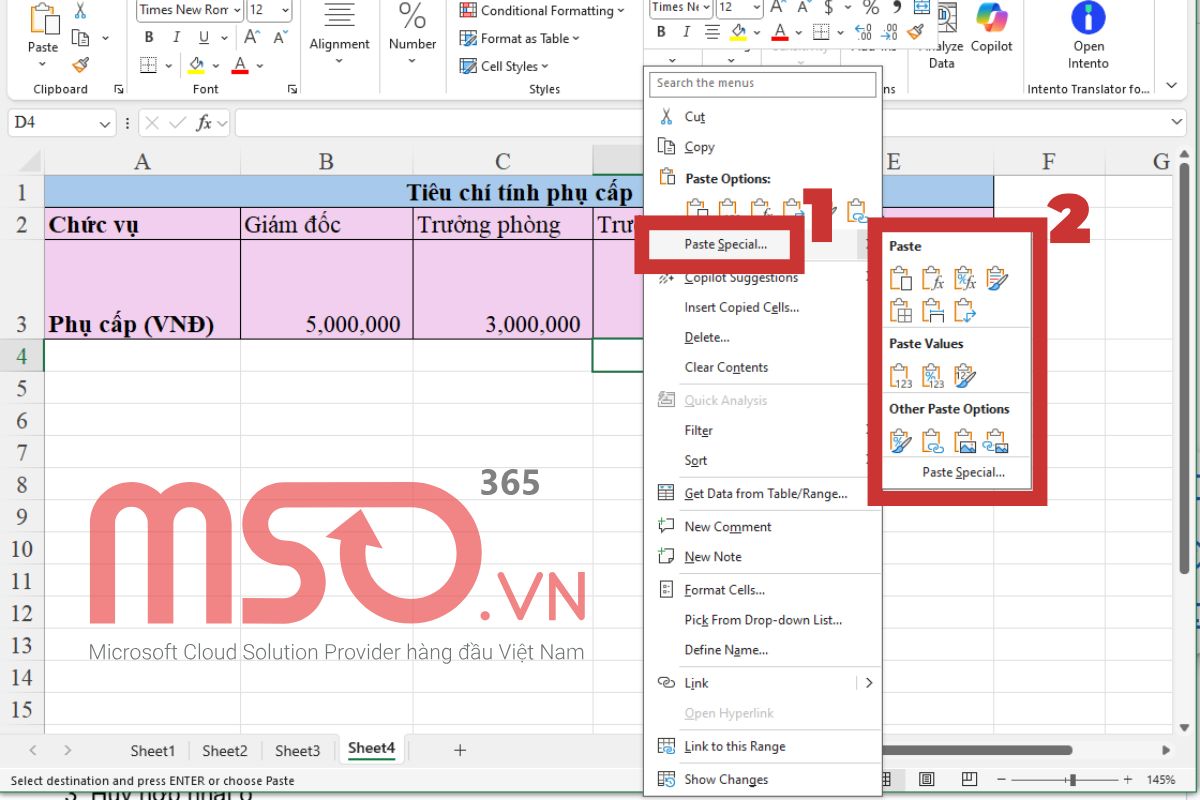Apply borders using the ribbon Borders icon

pyautogui.click(x=149, y=66)
